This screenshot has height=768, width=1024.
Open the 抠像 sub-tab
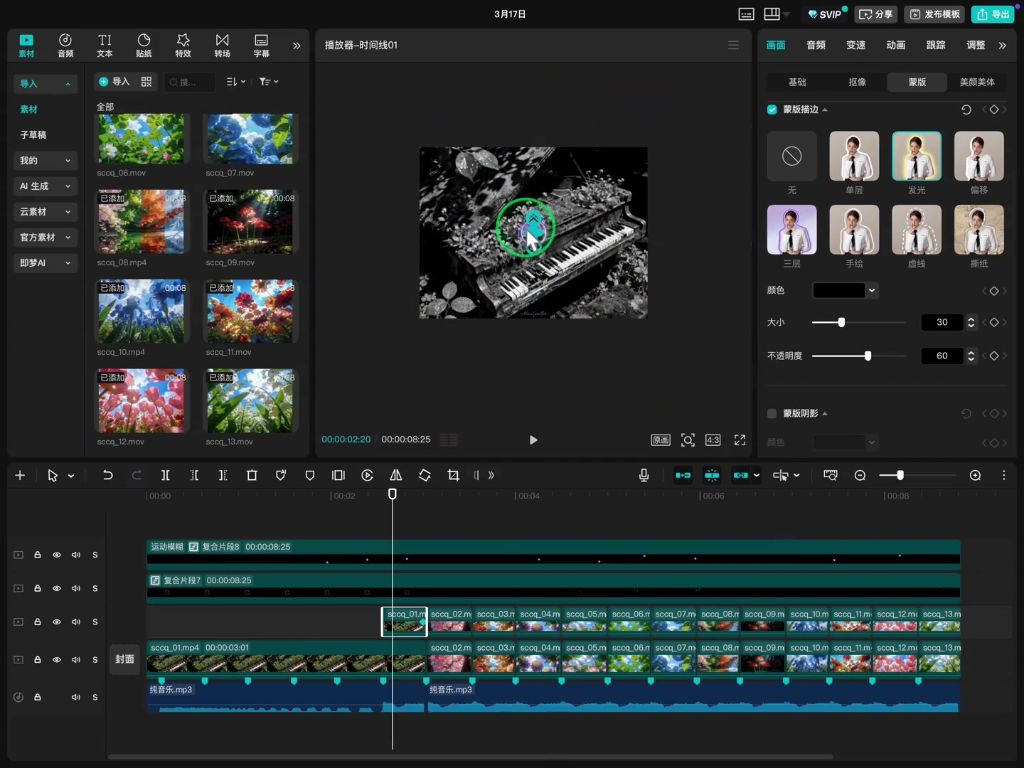857,82
